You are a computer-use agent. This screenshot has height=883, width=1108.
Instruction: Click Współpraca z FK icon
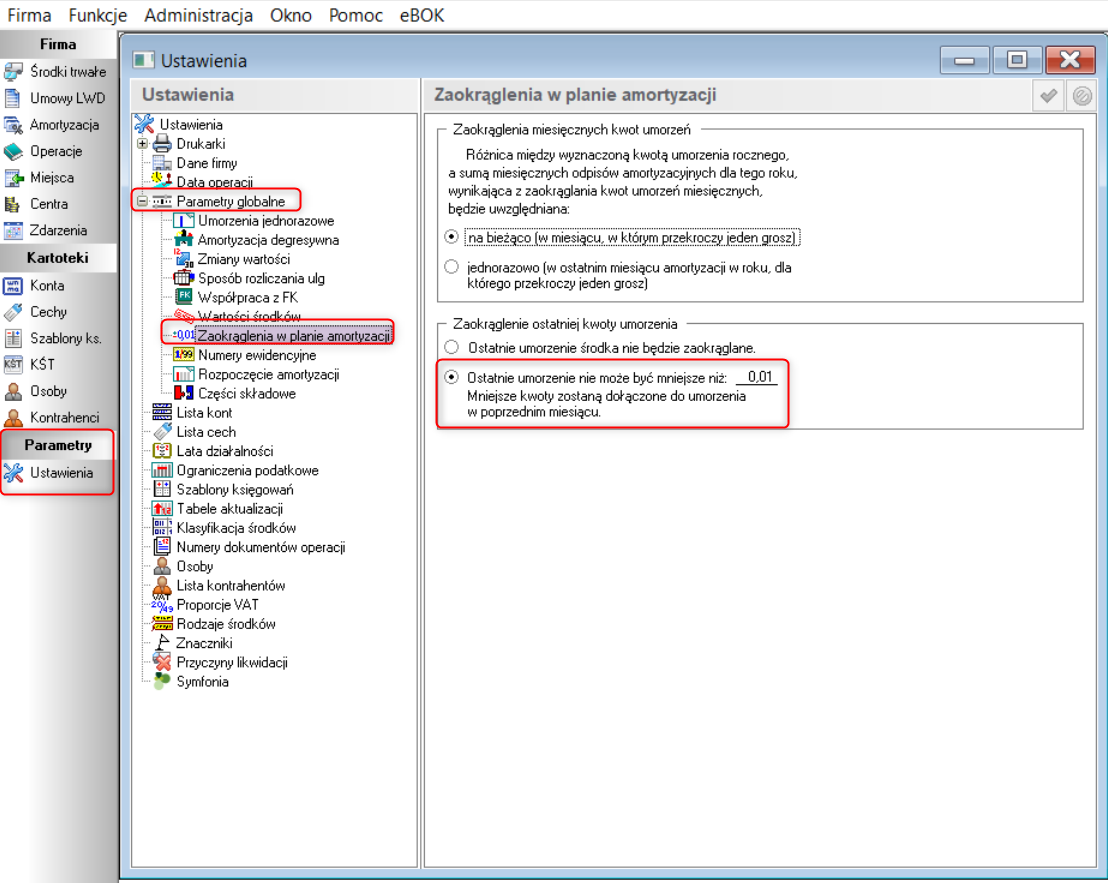click(x=184, y=297)
